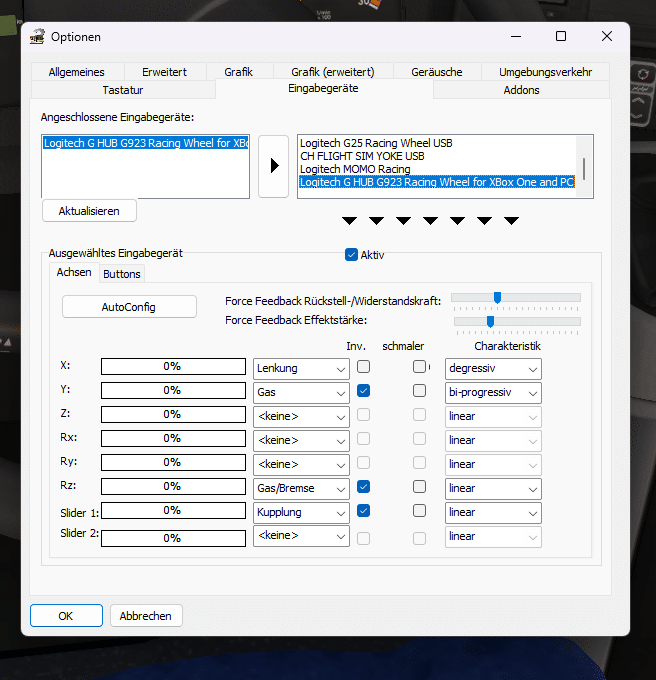Click the first black triangle marker
656x680 pixels.
pyautogui.click(x=349, y=220)
